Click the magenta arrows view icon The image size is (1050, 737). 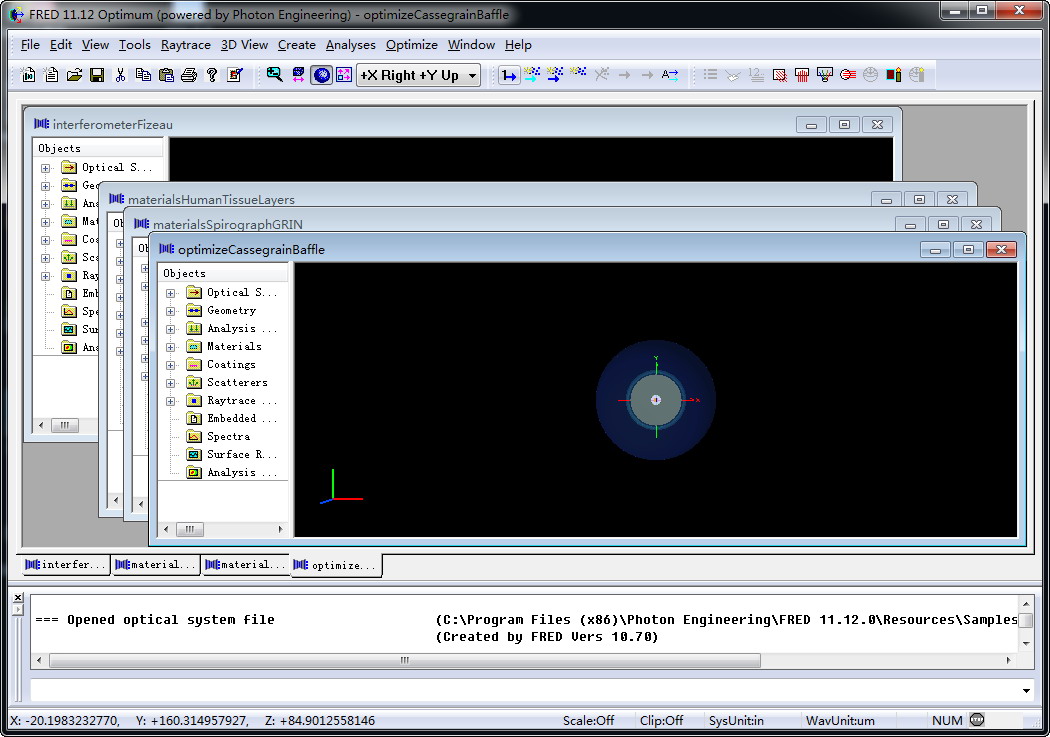(344, 75)
